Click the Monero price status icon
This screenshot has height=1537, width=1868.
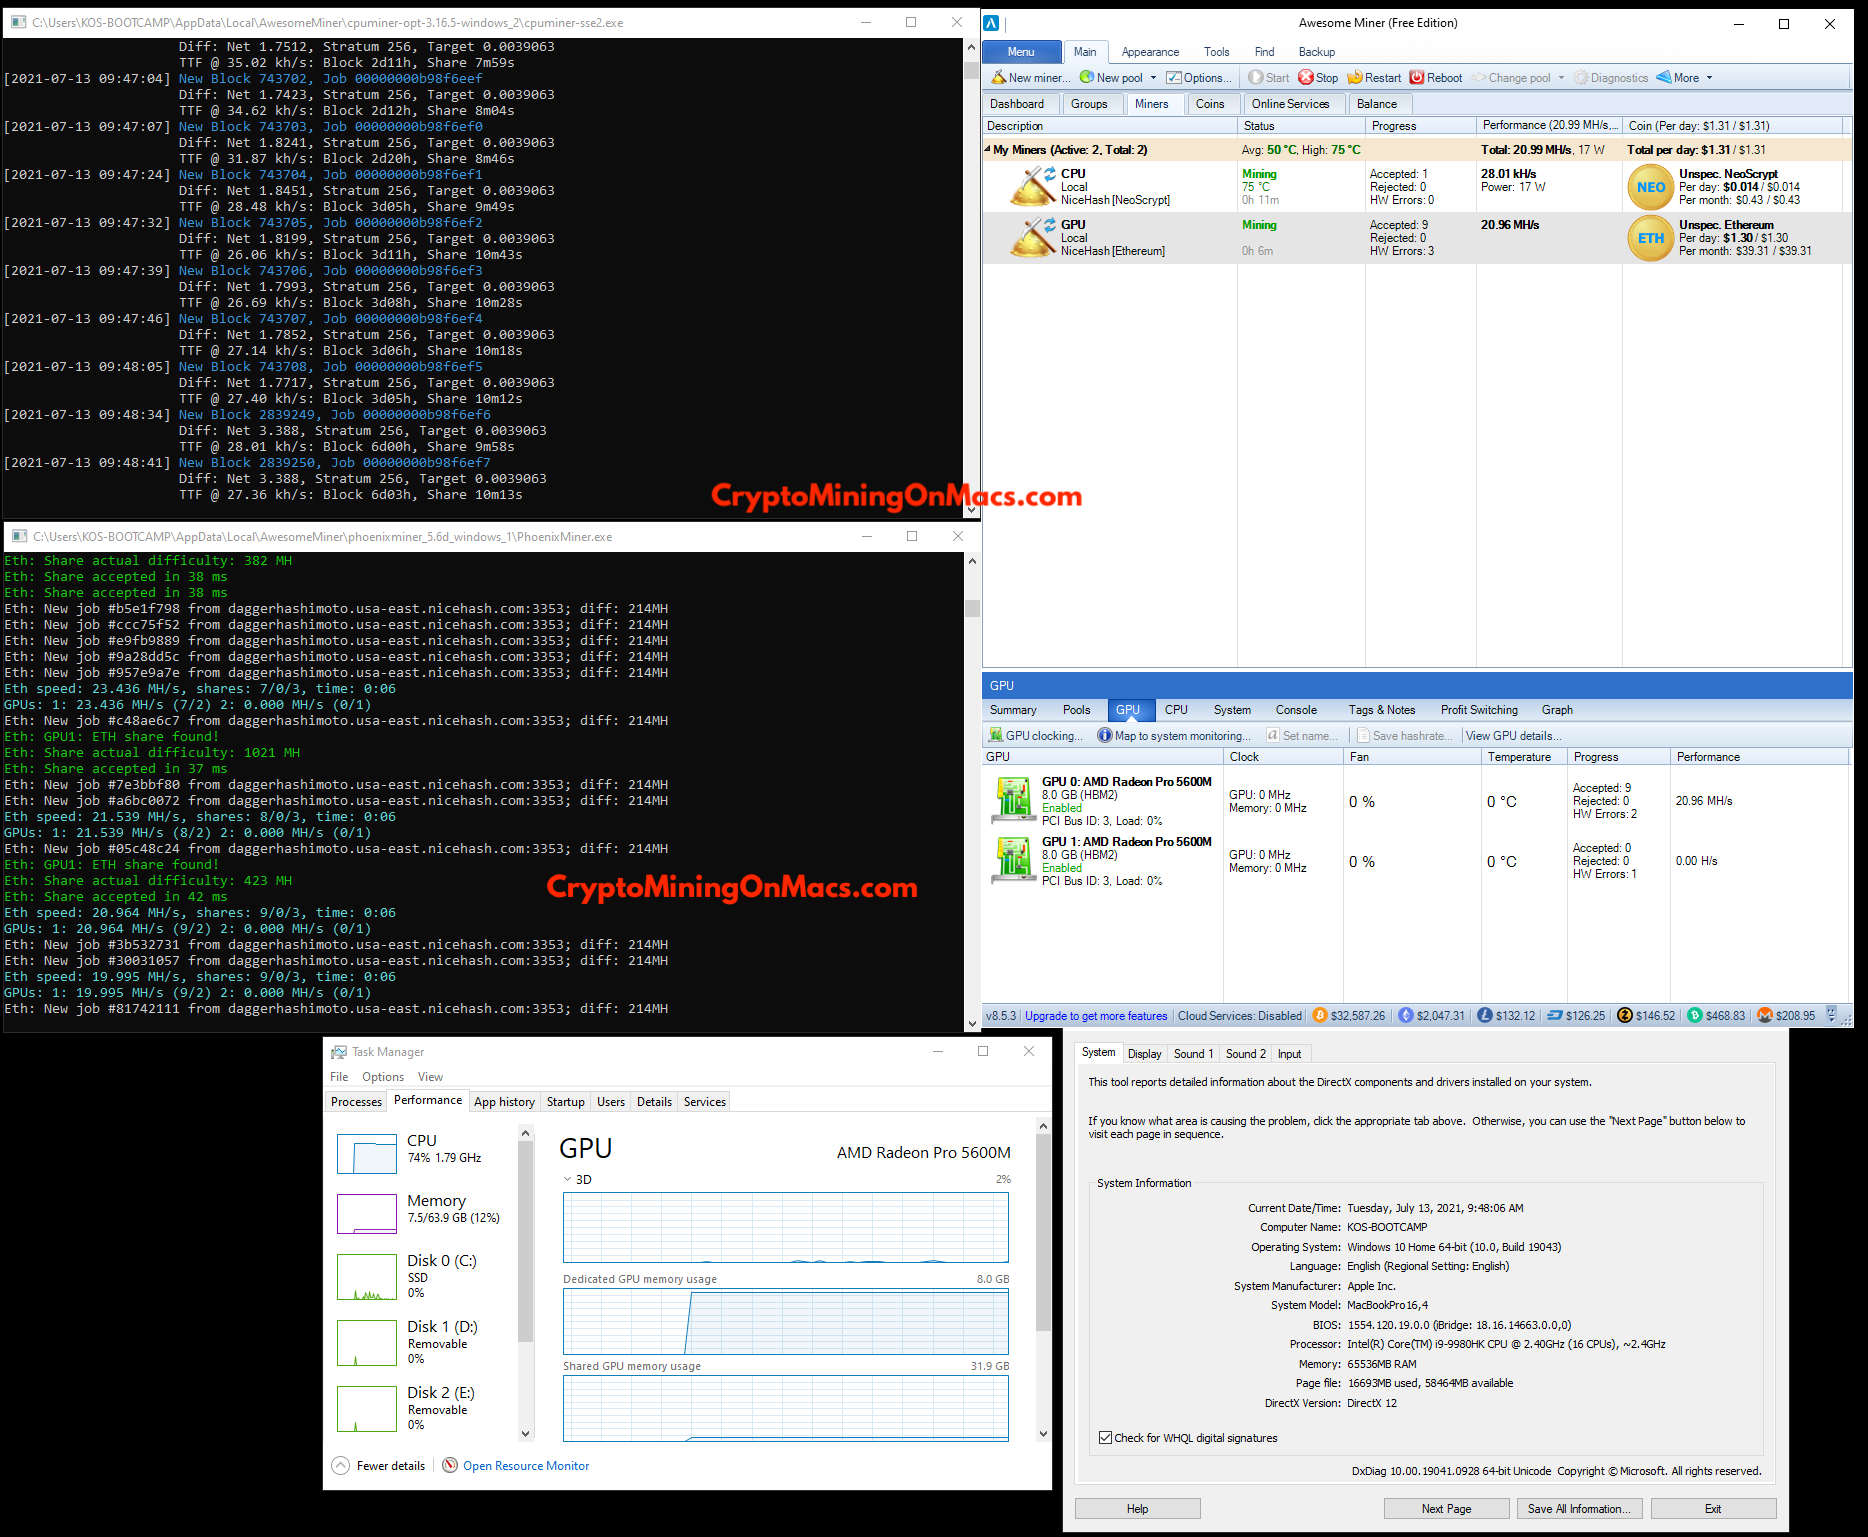[x=1765, y=1015]
